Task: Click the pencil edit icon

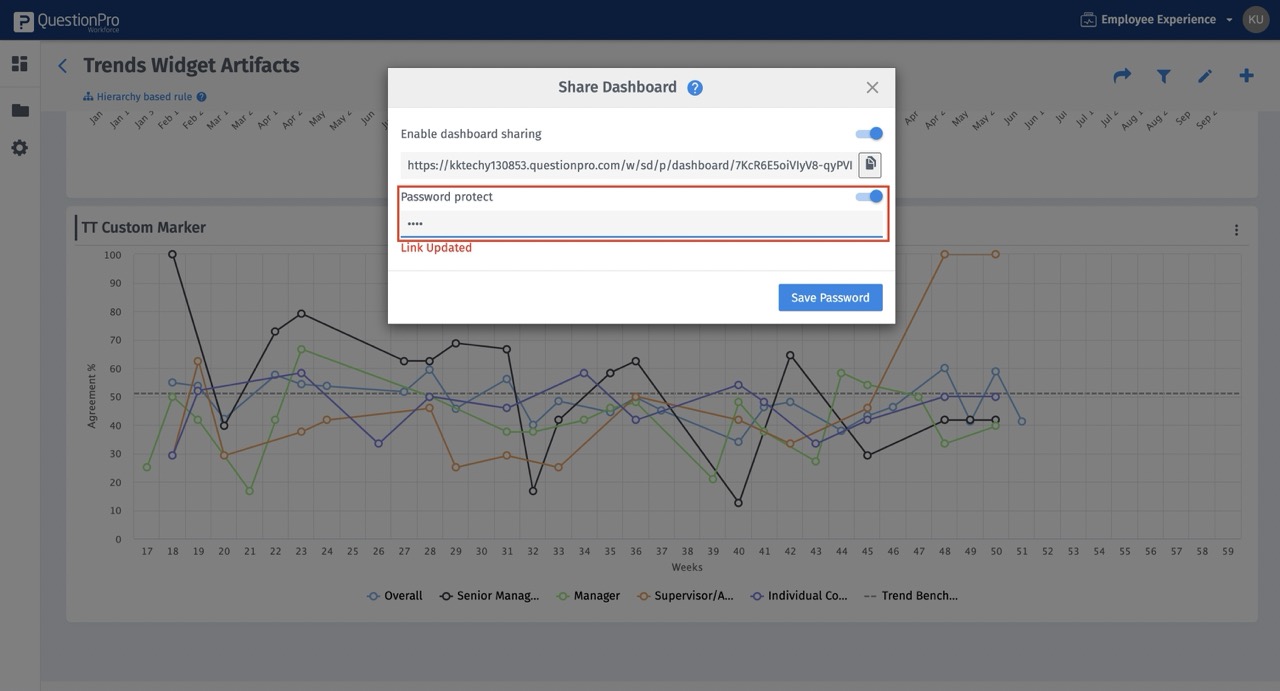Action: pyautogui.click(x=1205, y=76)
